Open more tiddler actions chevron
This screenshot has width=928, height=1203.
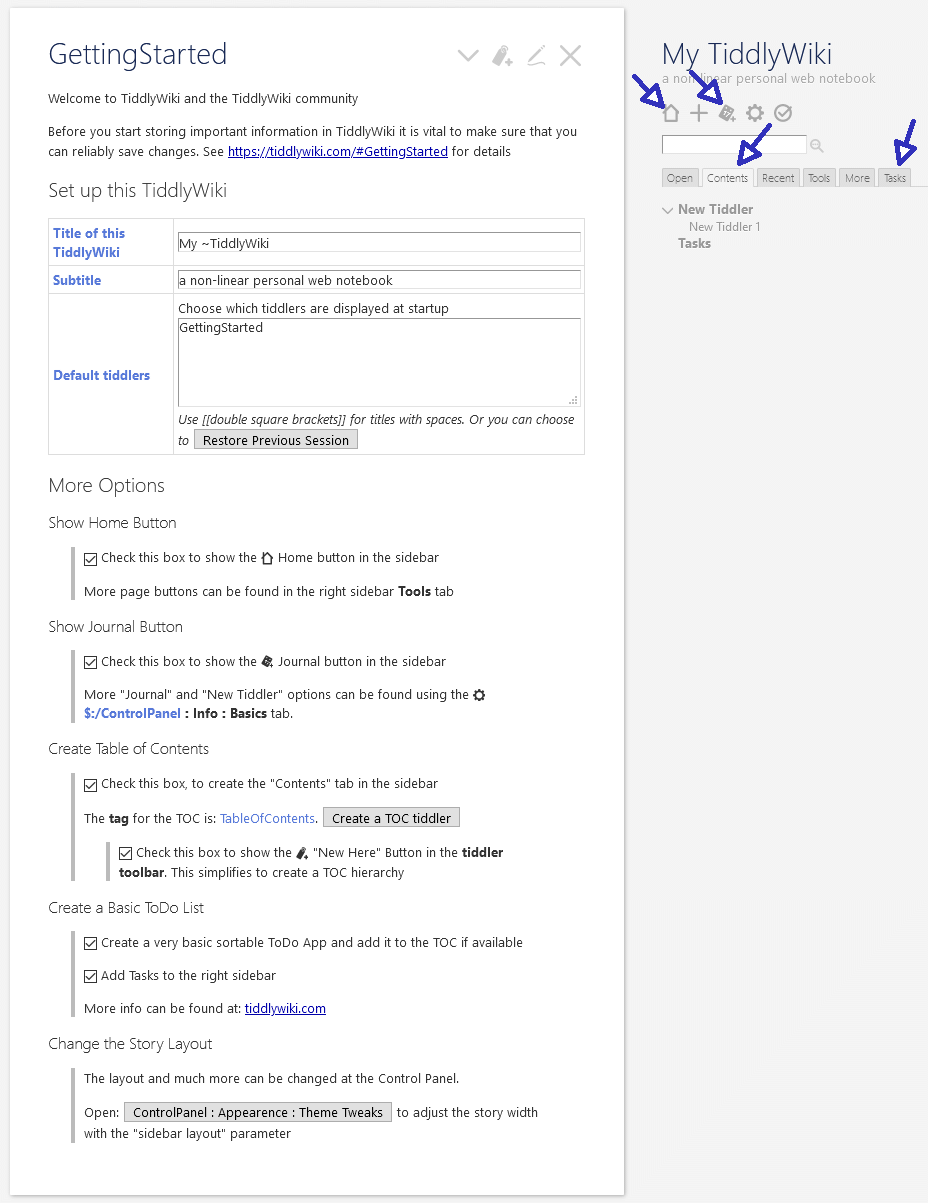[468, 56]
